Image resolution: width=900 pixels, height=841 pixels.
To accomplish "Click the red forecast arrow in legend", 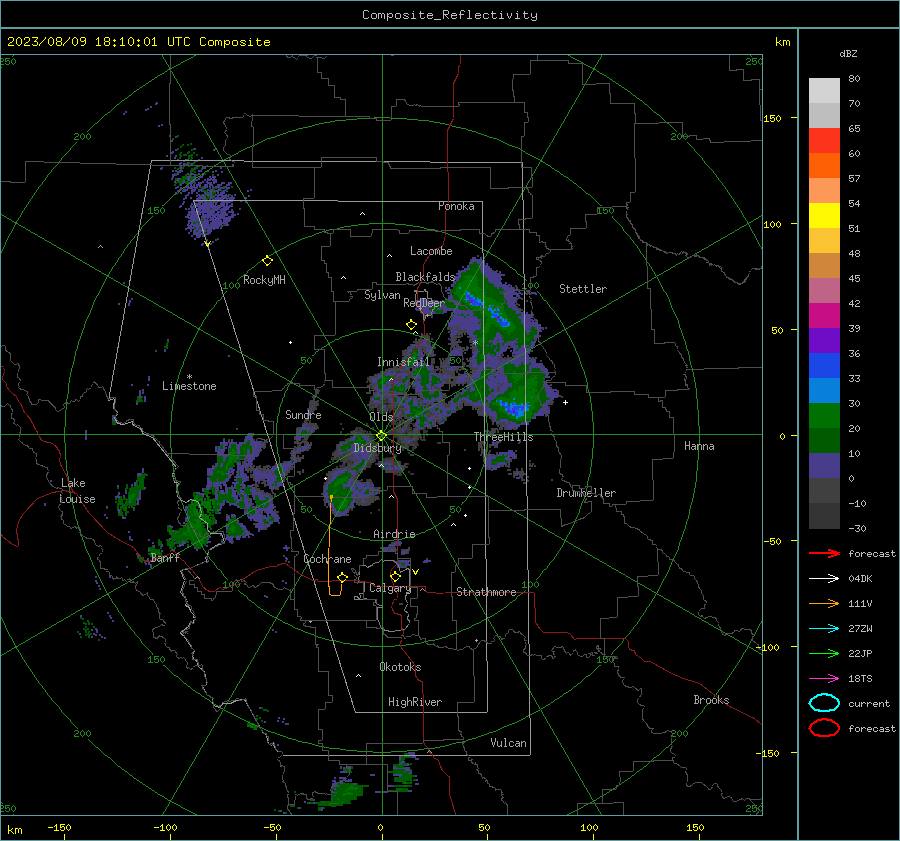I will click(x=824, y=553).
